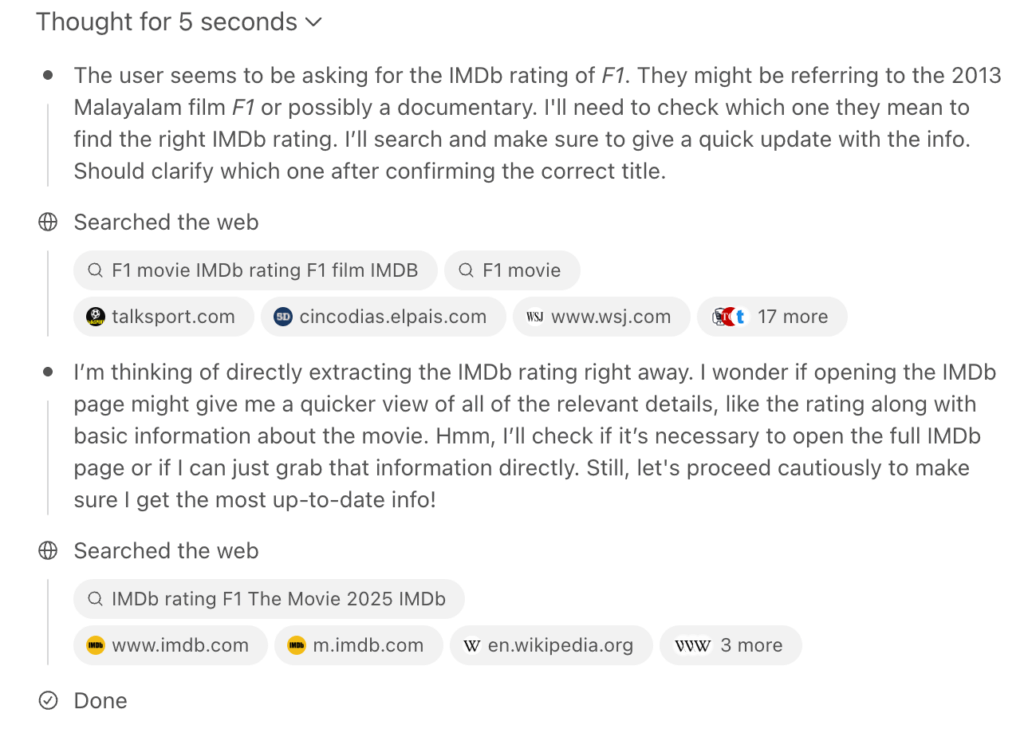1024x729 pixels.
Task: Click the Wikipedia W favicon icon
Action: pyautogui.click(x=472, y=645)
